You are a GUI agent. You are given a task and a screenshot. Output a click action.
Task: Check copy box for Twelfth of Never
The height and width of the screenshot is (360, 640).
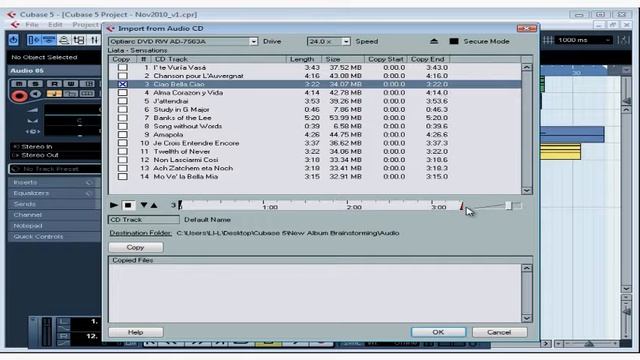click(122, 151)
